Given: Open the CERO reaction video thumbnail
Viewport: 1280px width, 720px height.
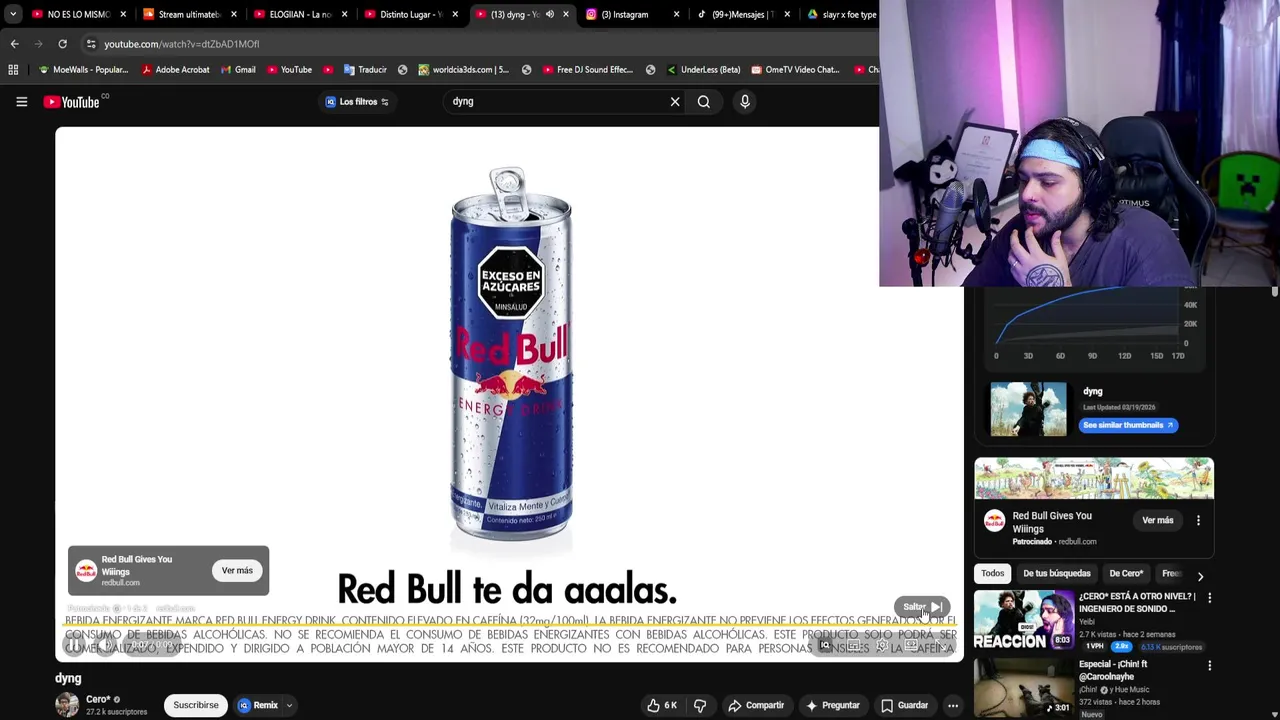Looking at the screenshot, I should [x=1023, y=620].
